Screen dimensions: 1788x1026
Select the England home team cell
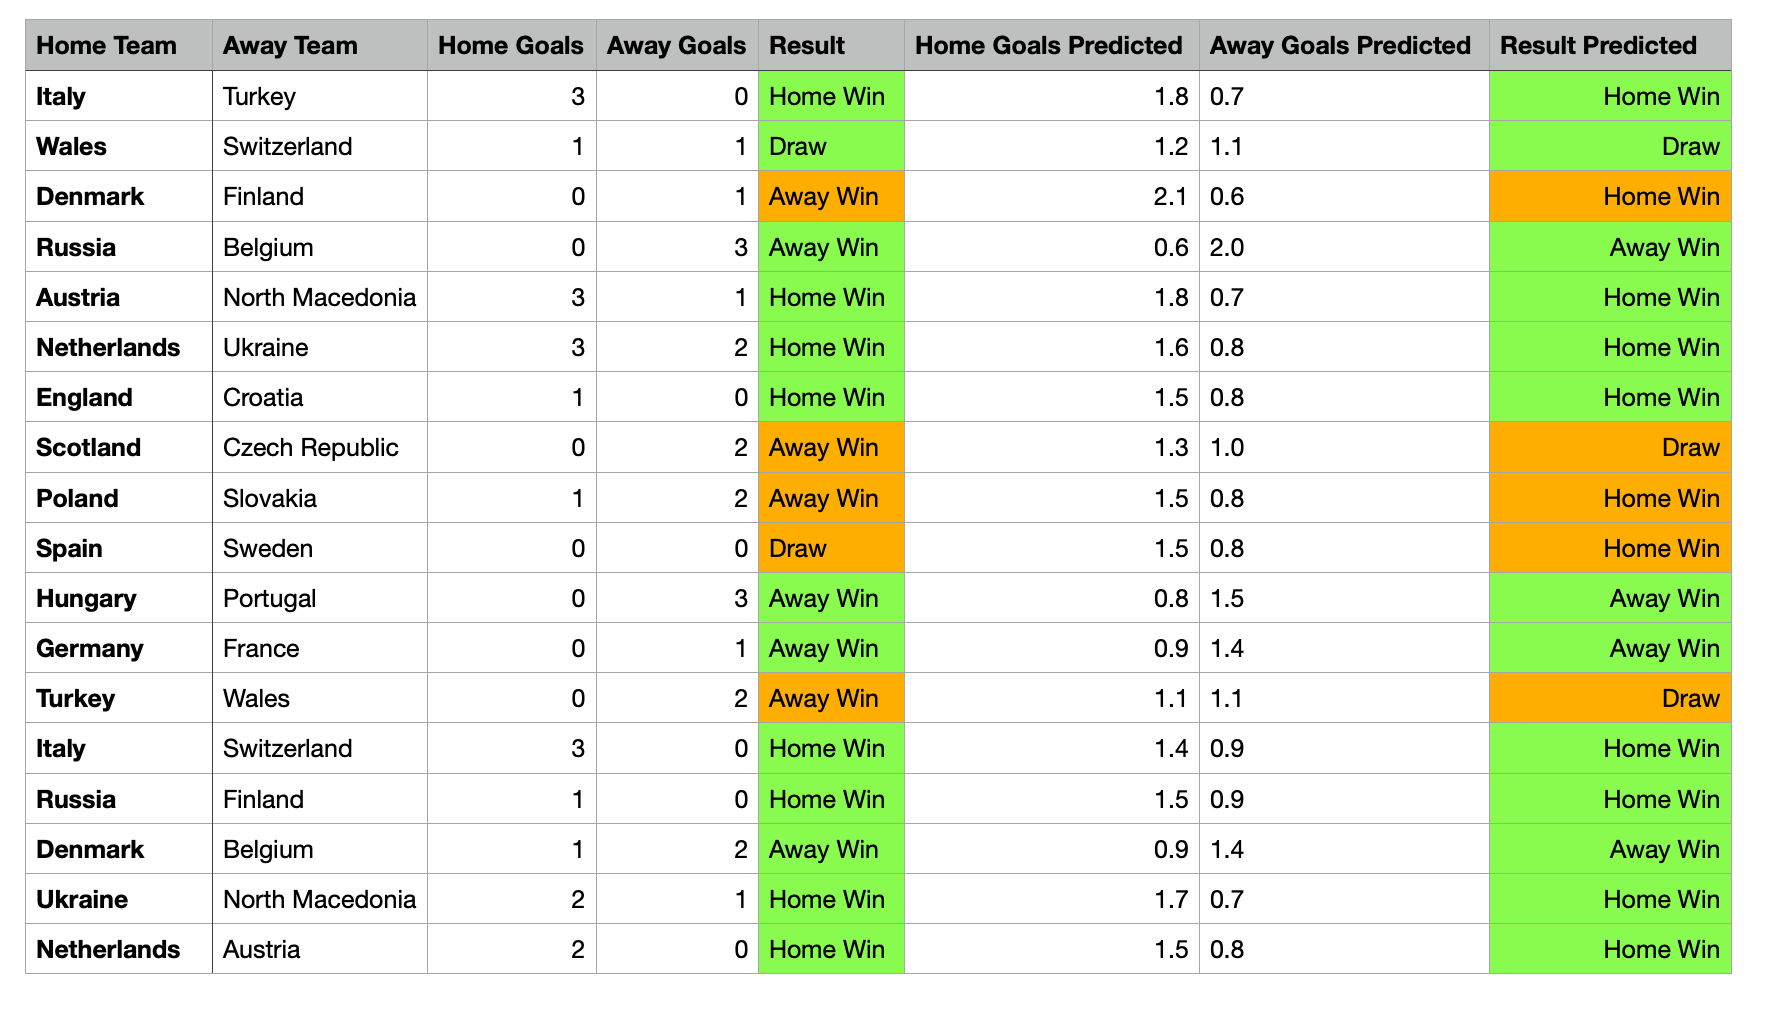pos(84,397)
